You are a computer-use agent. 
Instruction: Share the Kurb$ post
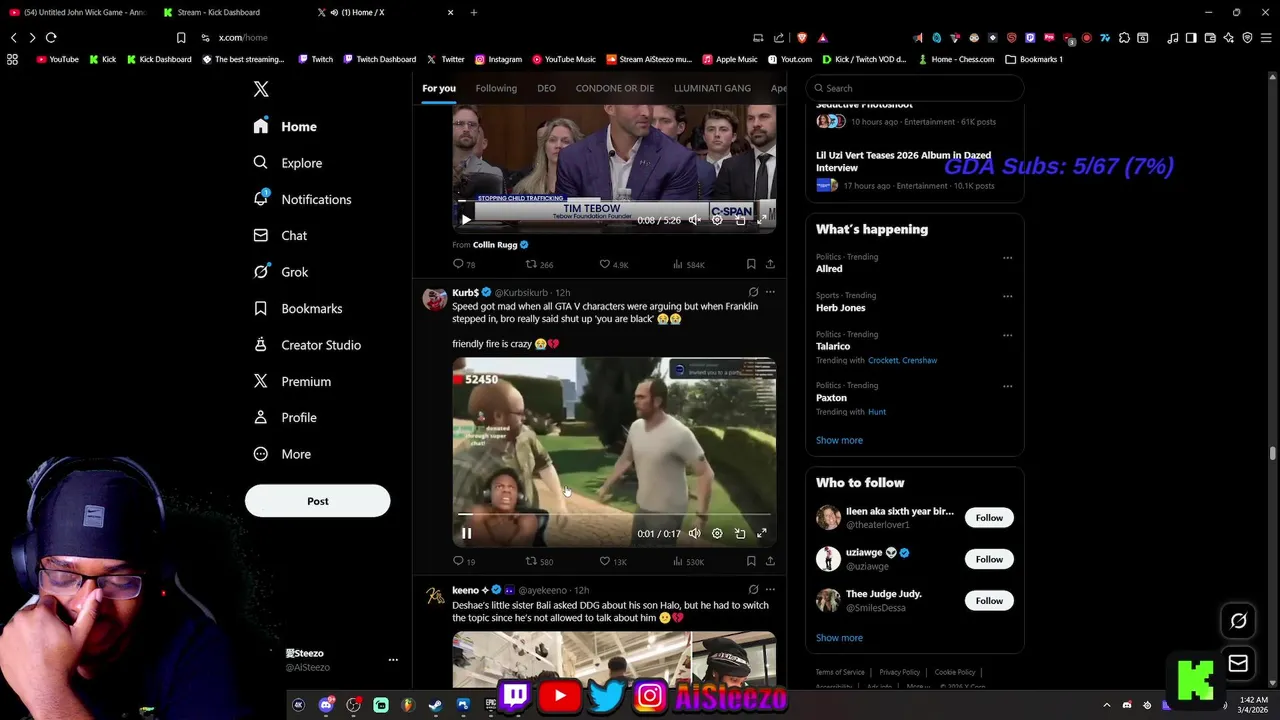coord(770,561)
